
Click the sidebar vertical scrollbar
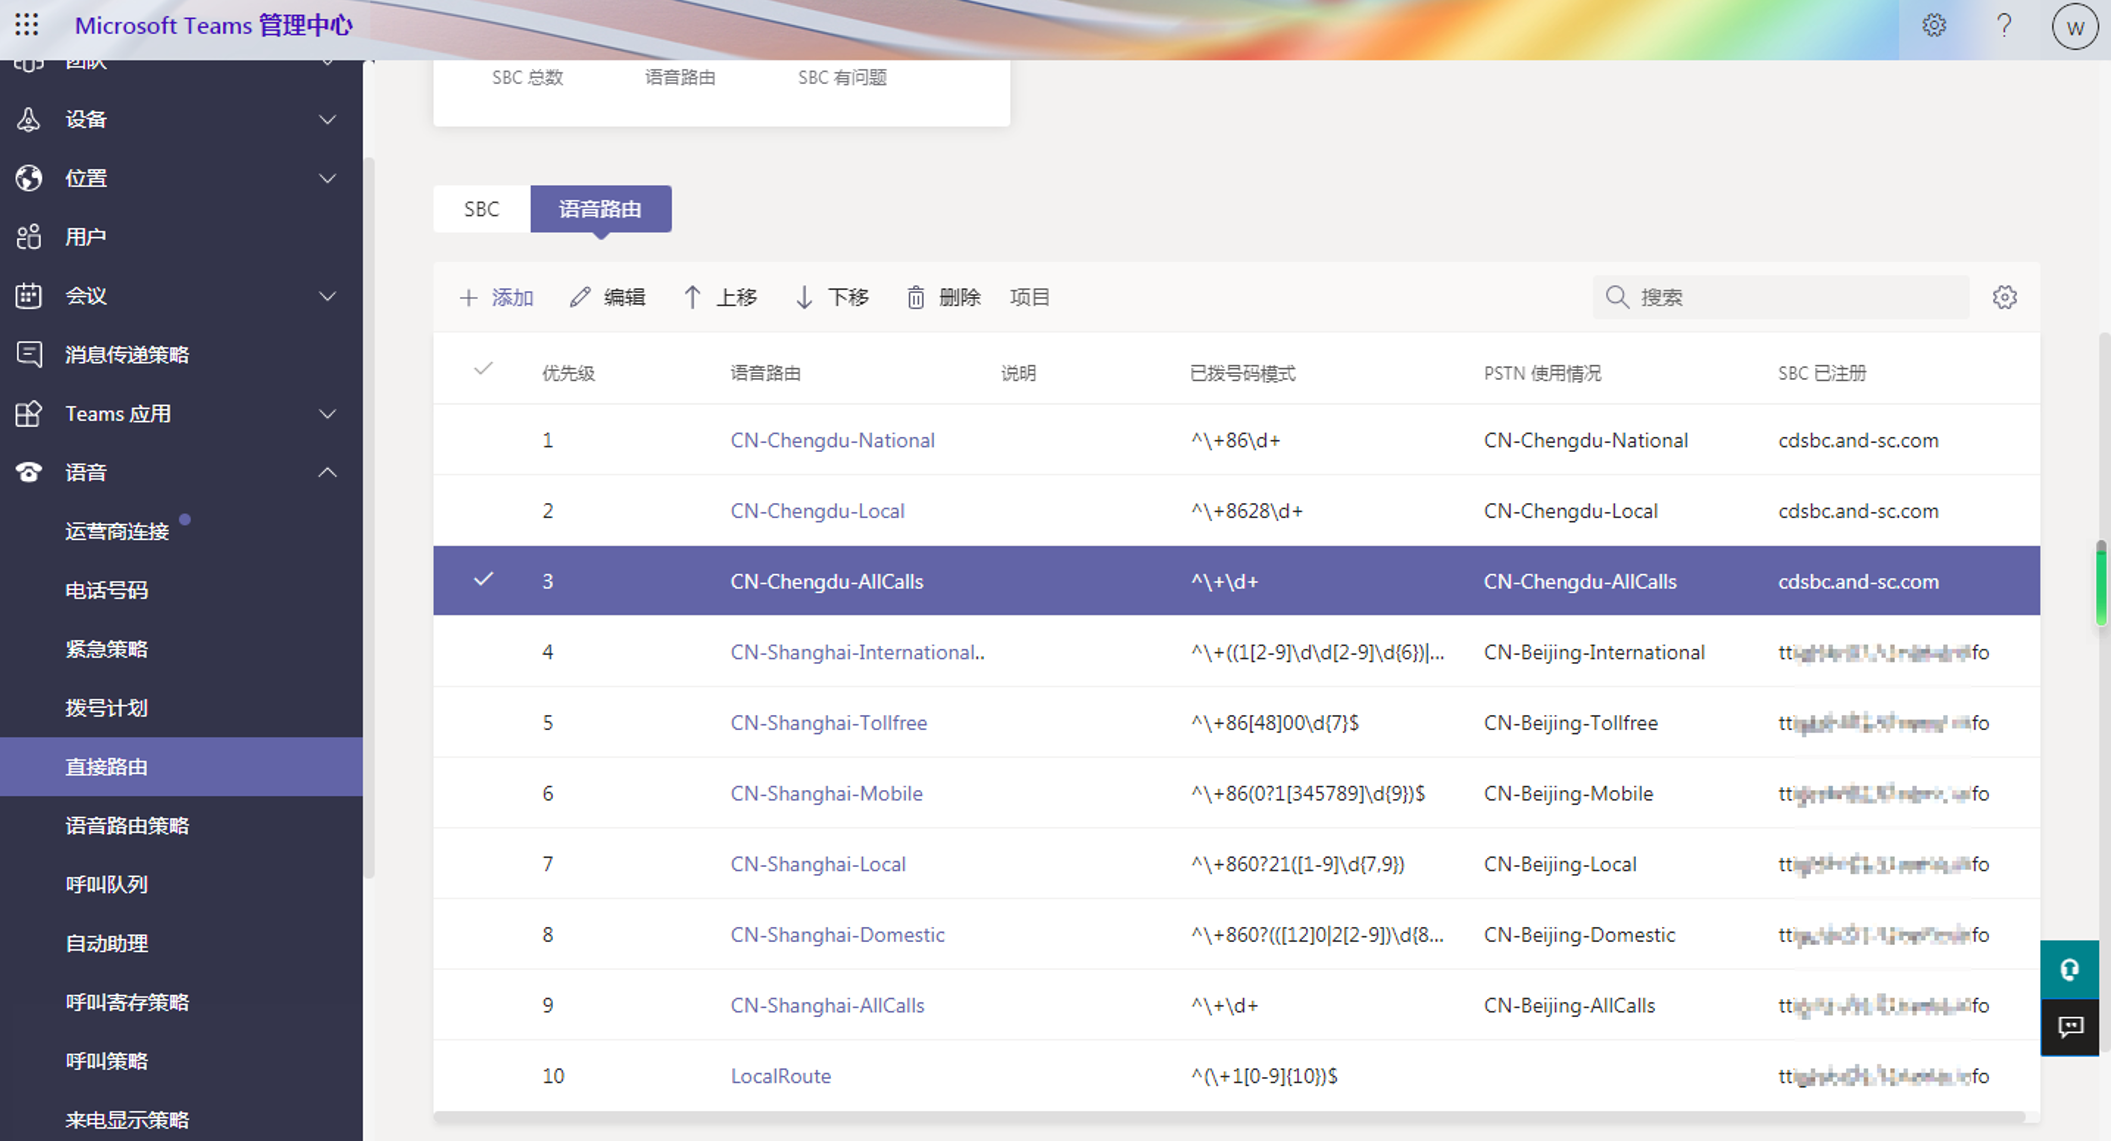pyautogui.click(x=368, y=517)
